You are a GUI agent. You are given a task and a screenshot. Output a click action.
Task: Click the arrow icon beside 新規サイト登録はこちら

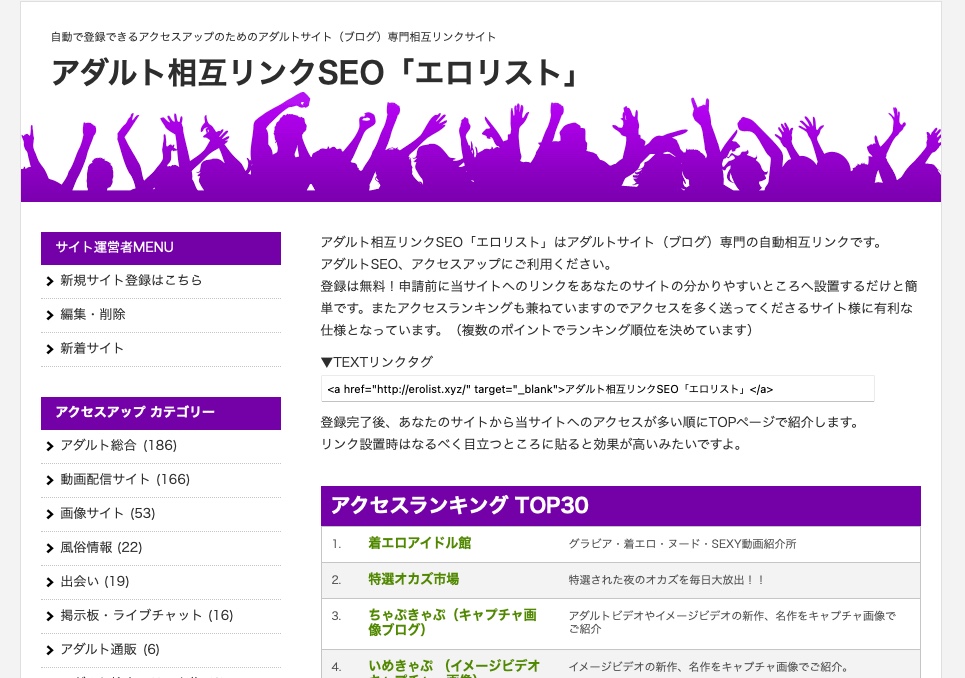(50, 281)
